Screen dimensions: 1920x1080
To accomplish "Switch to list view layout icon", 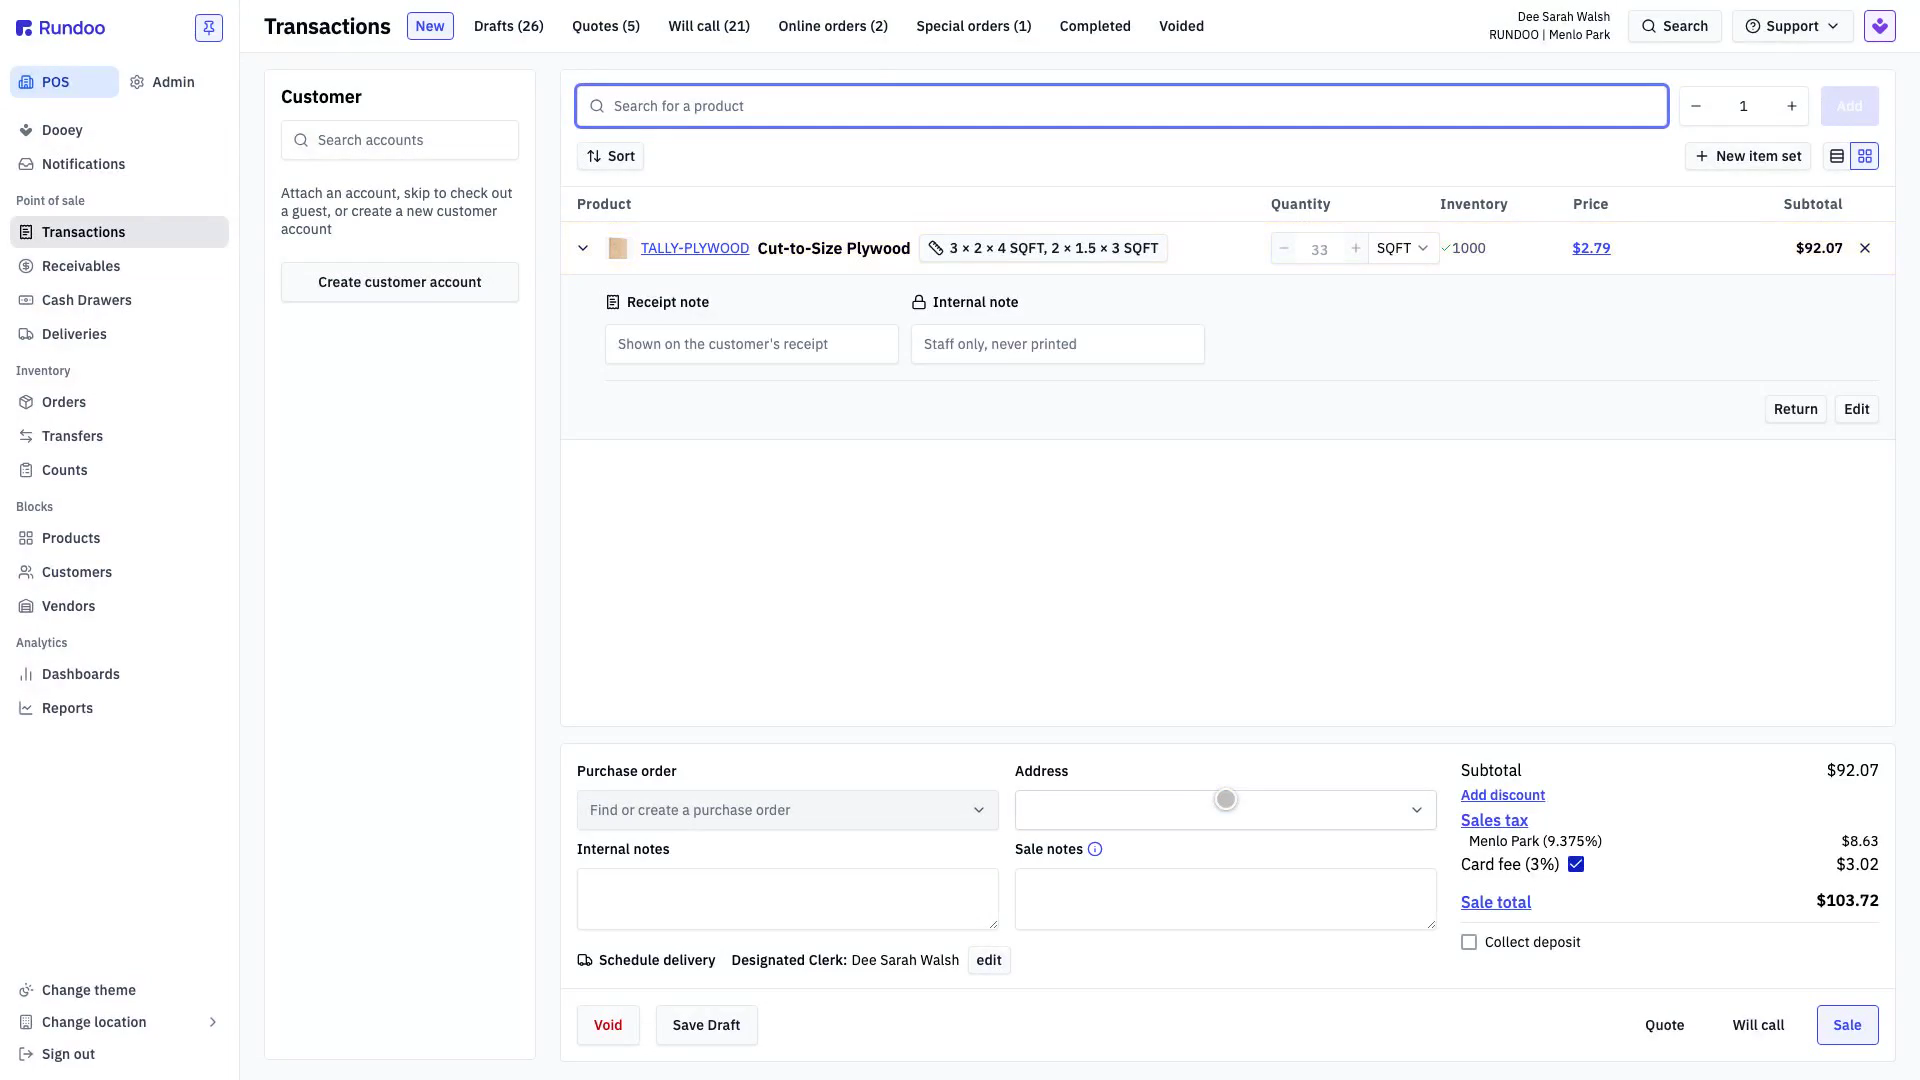I will click(x=1837, y=156).
